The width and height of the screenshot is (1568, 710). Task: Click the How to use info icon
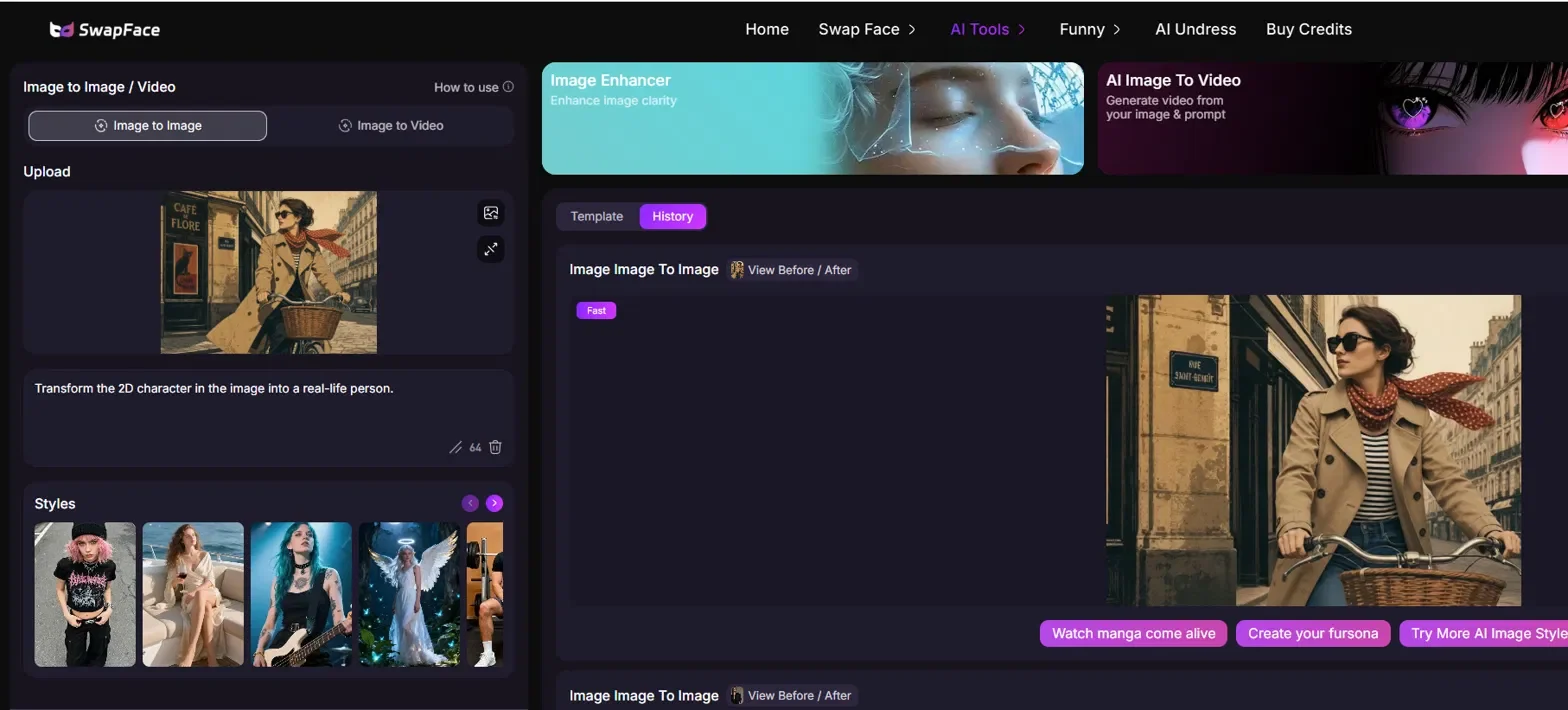coord(508,87)
